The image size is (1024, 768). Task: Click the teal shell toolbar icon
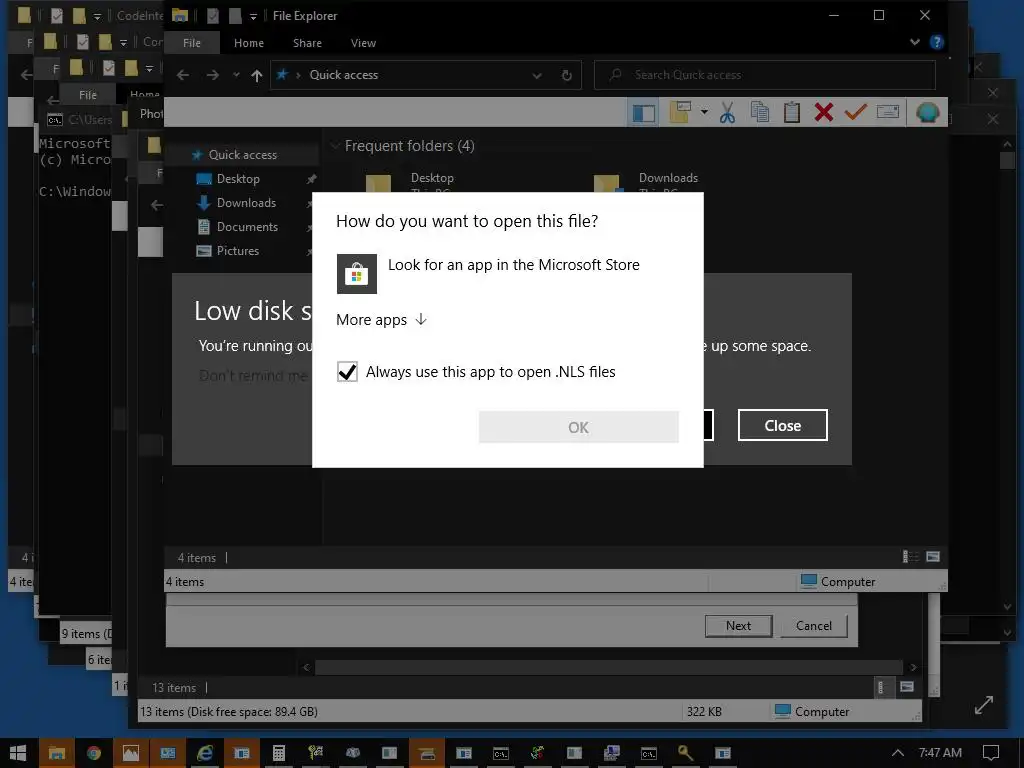click(x=927, y=112)
